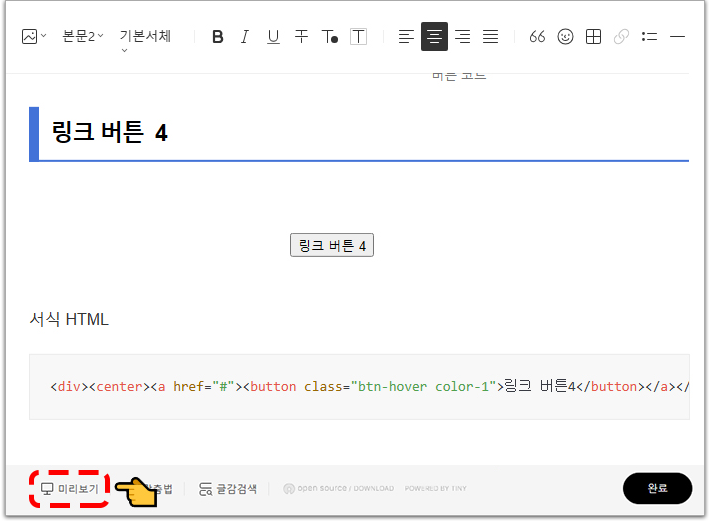
Task: Align text to the left
Action: (x=406, y=37)
